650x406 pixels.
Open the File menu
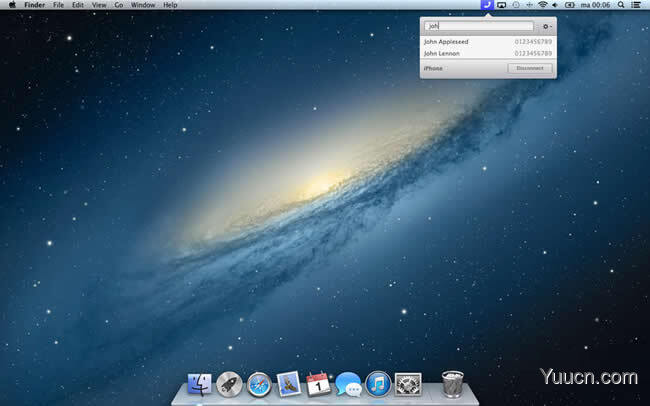pos(58,5)
